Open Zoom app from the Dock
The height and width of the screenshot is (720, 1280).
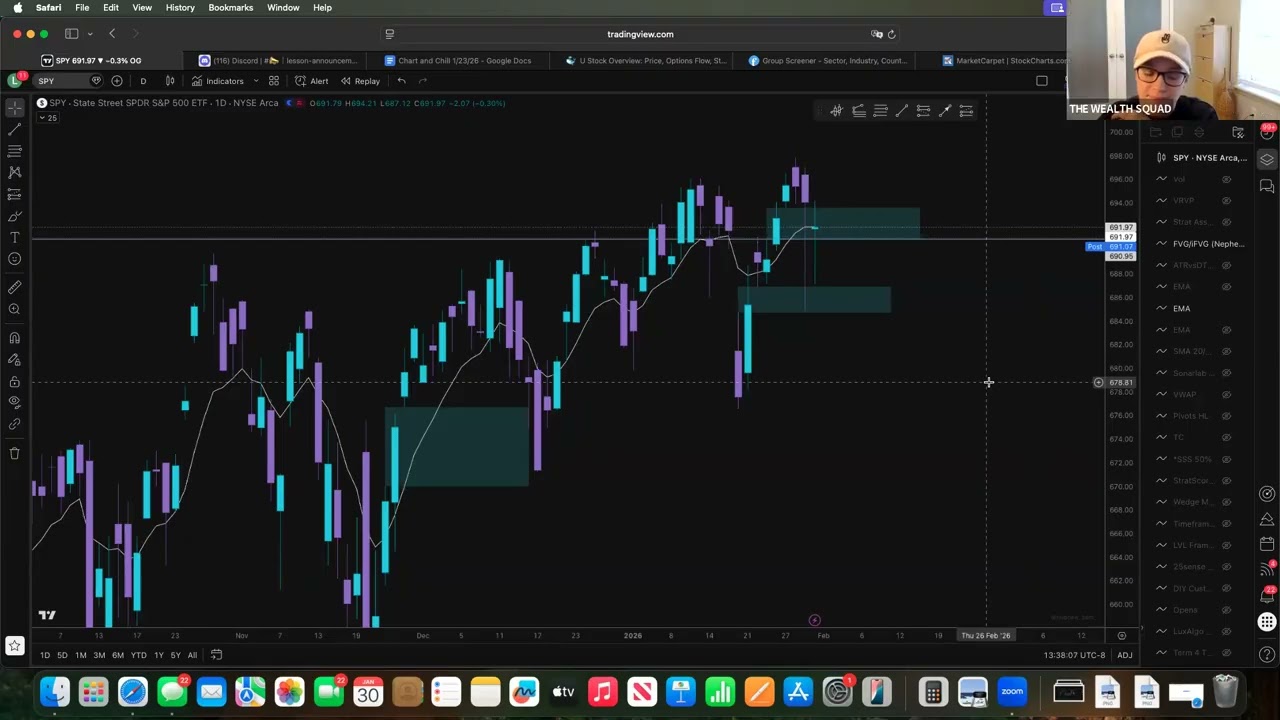click(1012, 691)
